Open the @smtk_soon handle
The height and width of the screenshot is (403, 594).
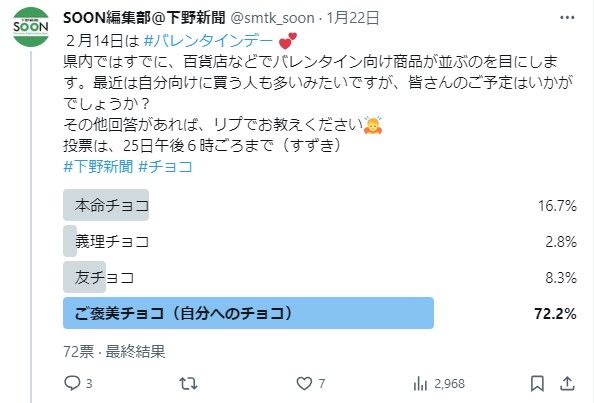(x=272, y=18)
